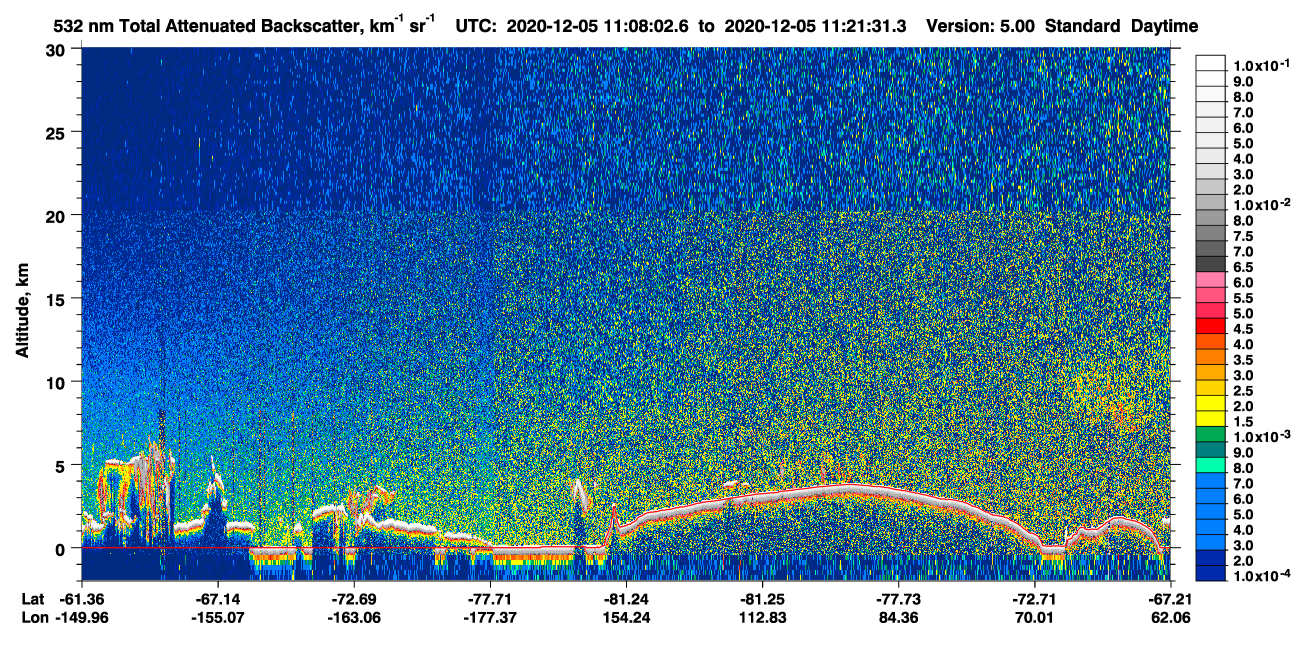Click the 4.5 color scale label
1300x667 pixels.
coord(1243,330)
